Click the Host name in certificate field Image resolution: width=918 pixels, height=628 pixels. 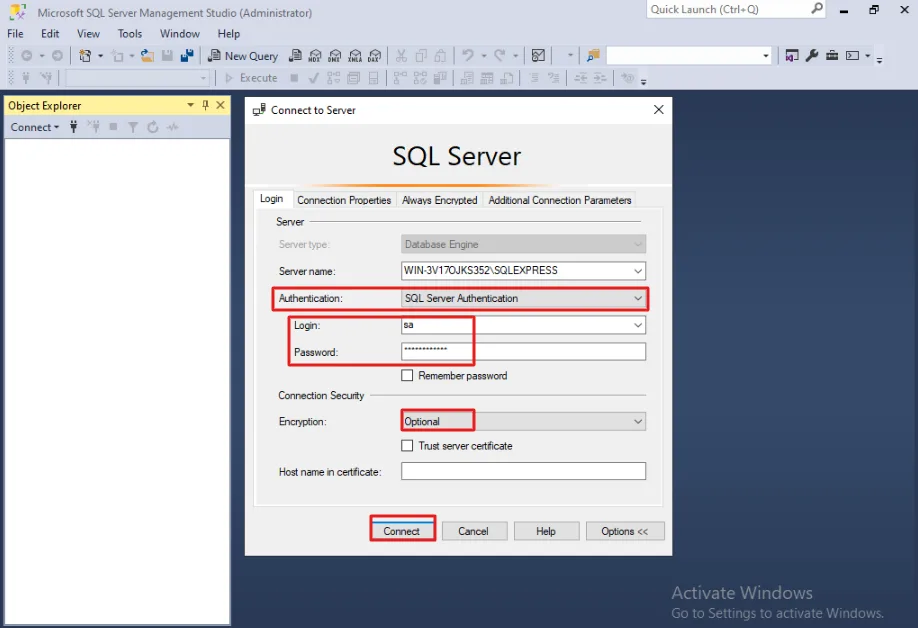(523, 471)
